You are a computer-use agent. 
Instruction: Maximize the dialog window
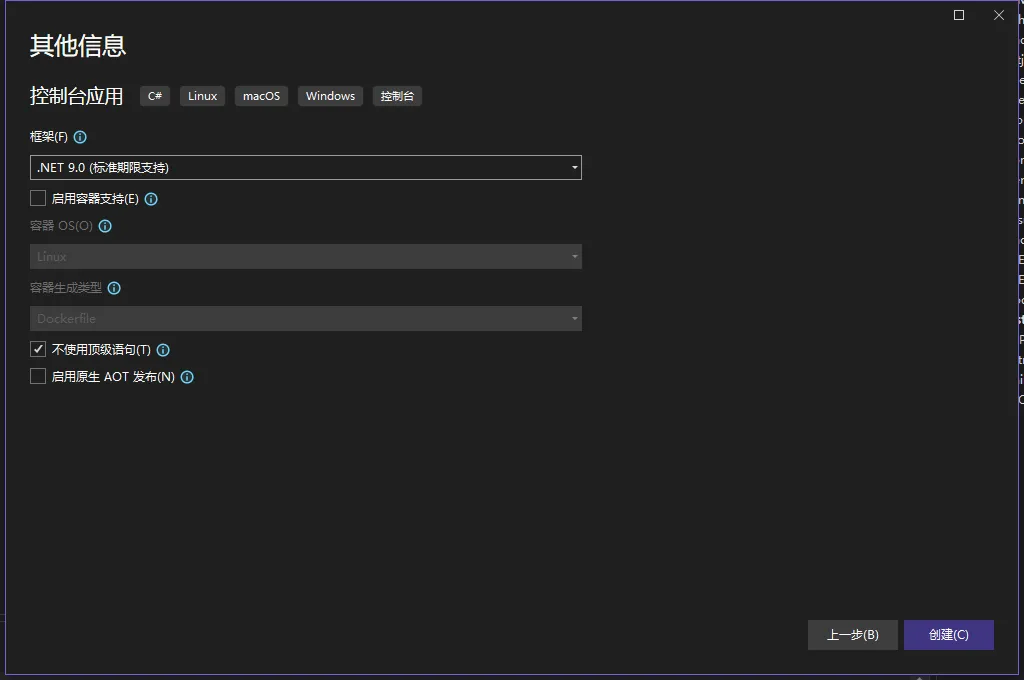point(957,15)
